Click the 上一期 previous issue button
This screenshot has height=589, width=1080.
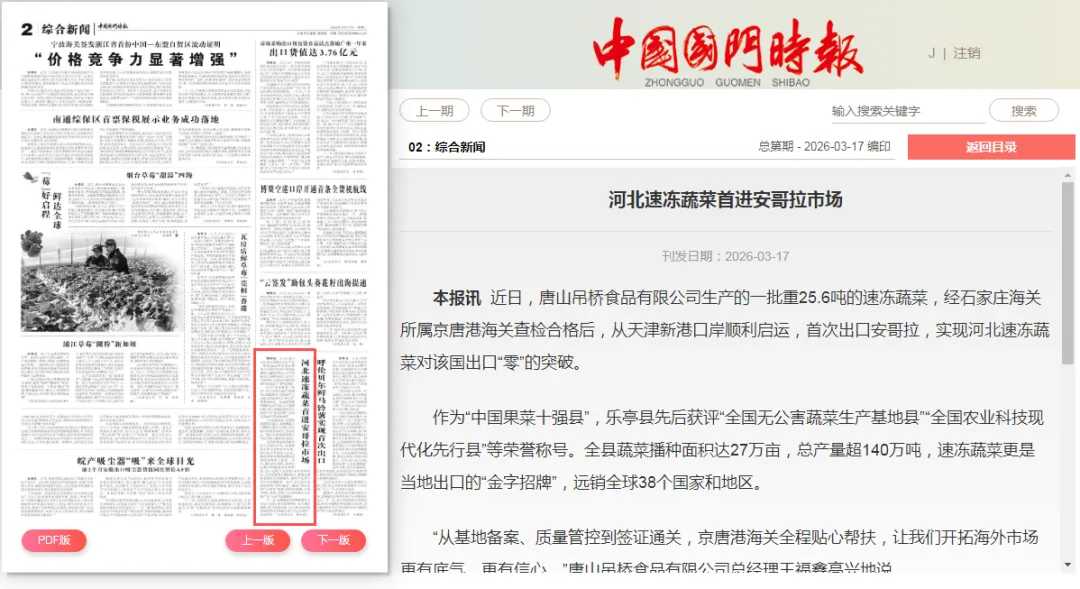point(434,111)
